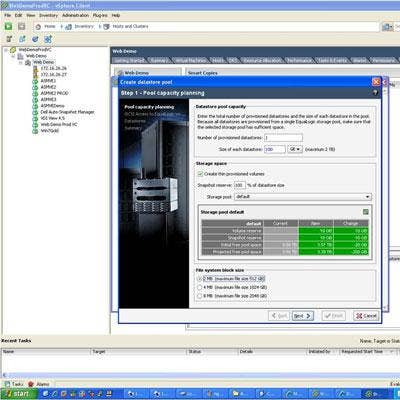Click the fourth icon in second toolbar row
Image resolution: width=400 pixels, height=400 pixels.
(x=48, y=39)
